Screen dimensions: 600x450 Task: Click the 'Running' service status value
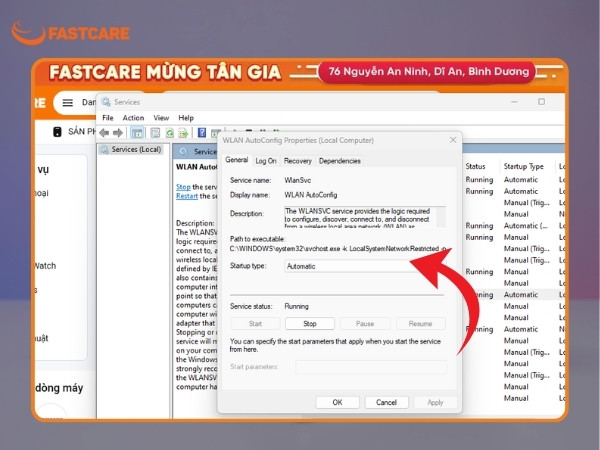(x=296, y=306)
